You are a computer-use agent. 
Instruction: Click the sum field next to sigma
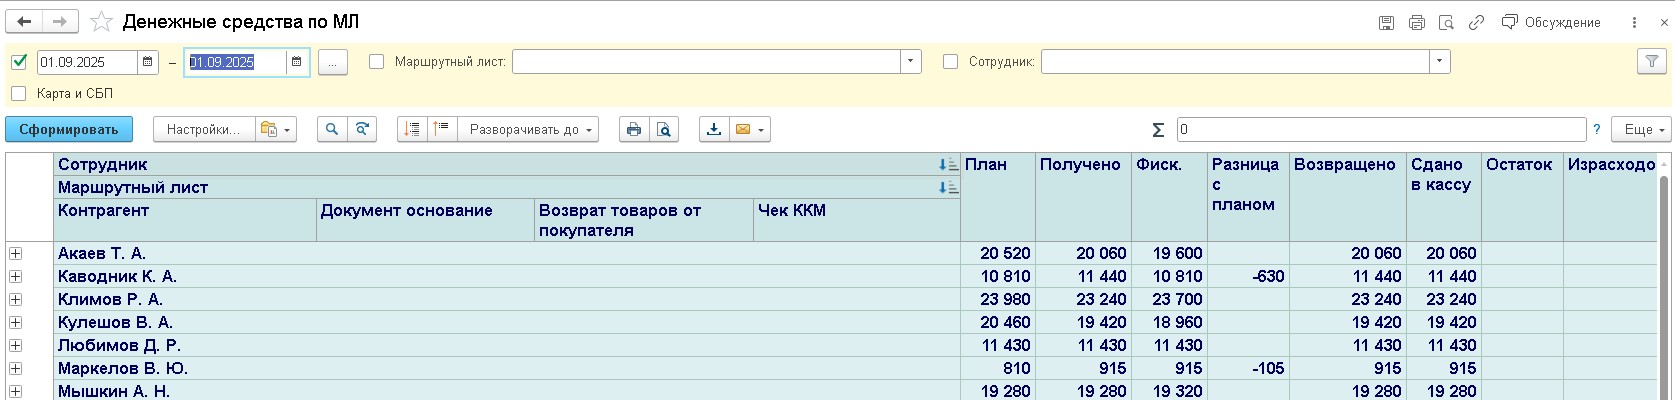[1380, 129]
